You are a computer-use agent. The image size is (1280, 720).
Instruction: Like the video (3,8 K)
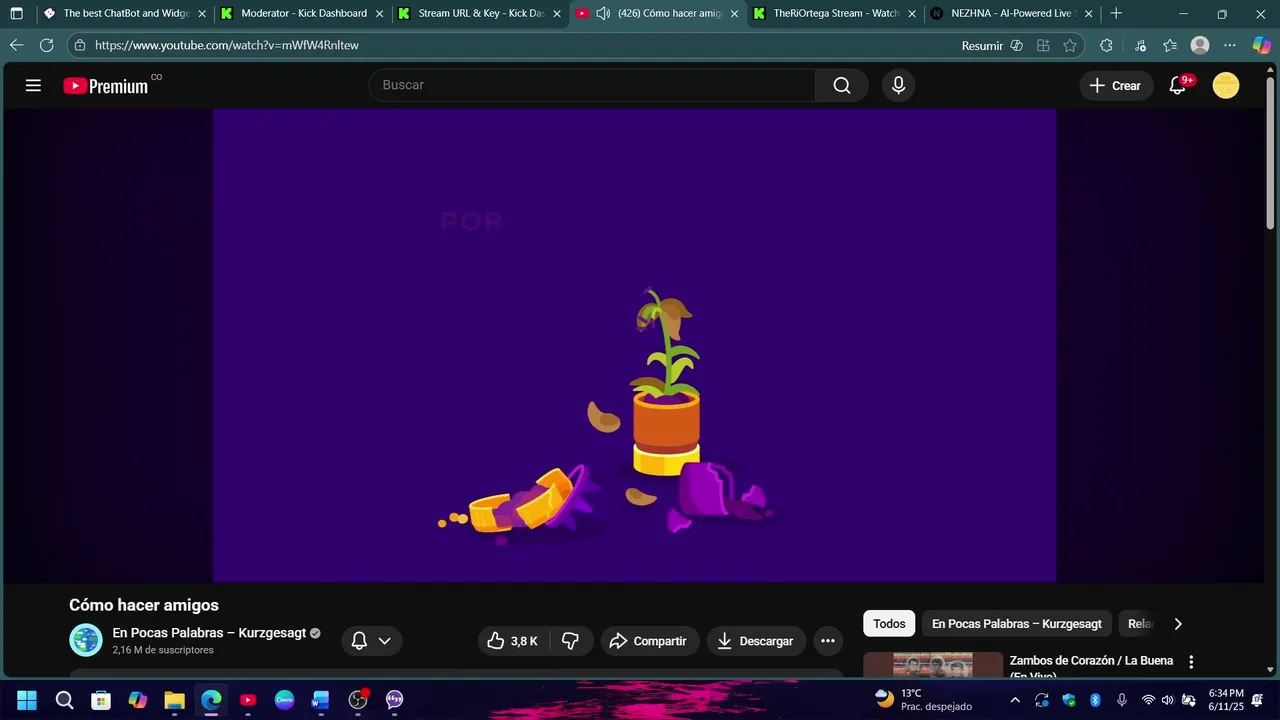point(513,641)
